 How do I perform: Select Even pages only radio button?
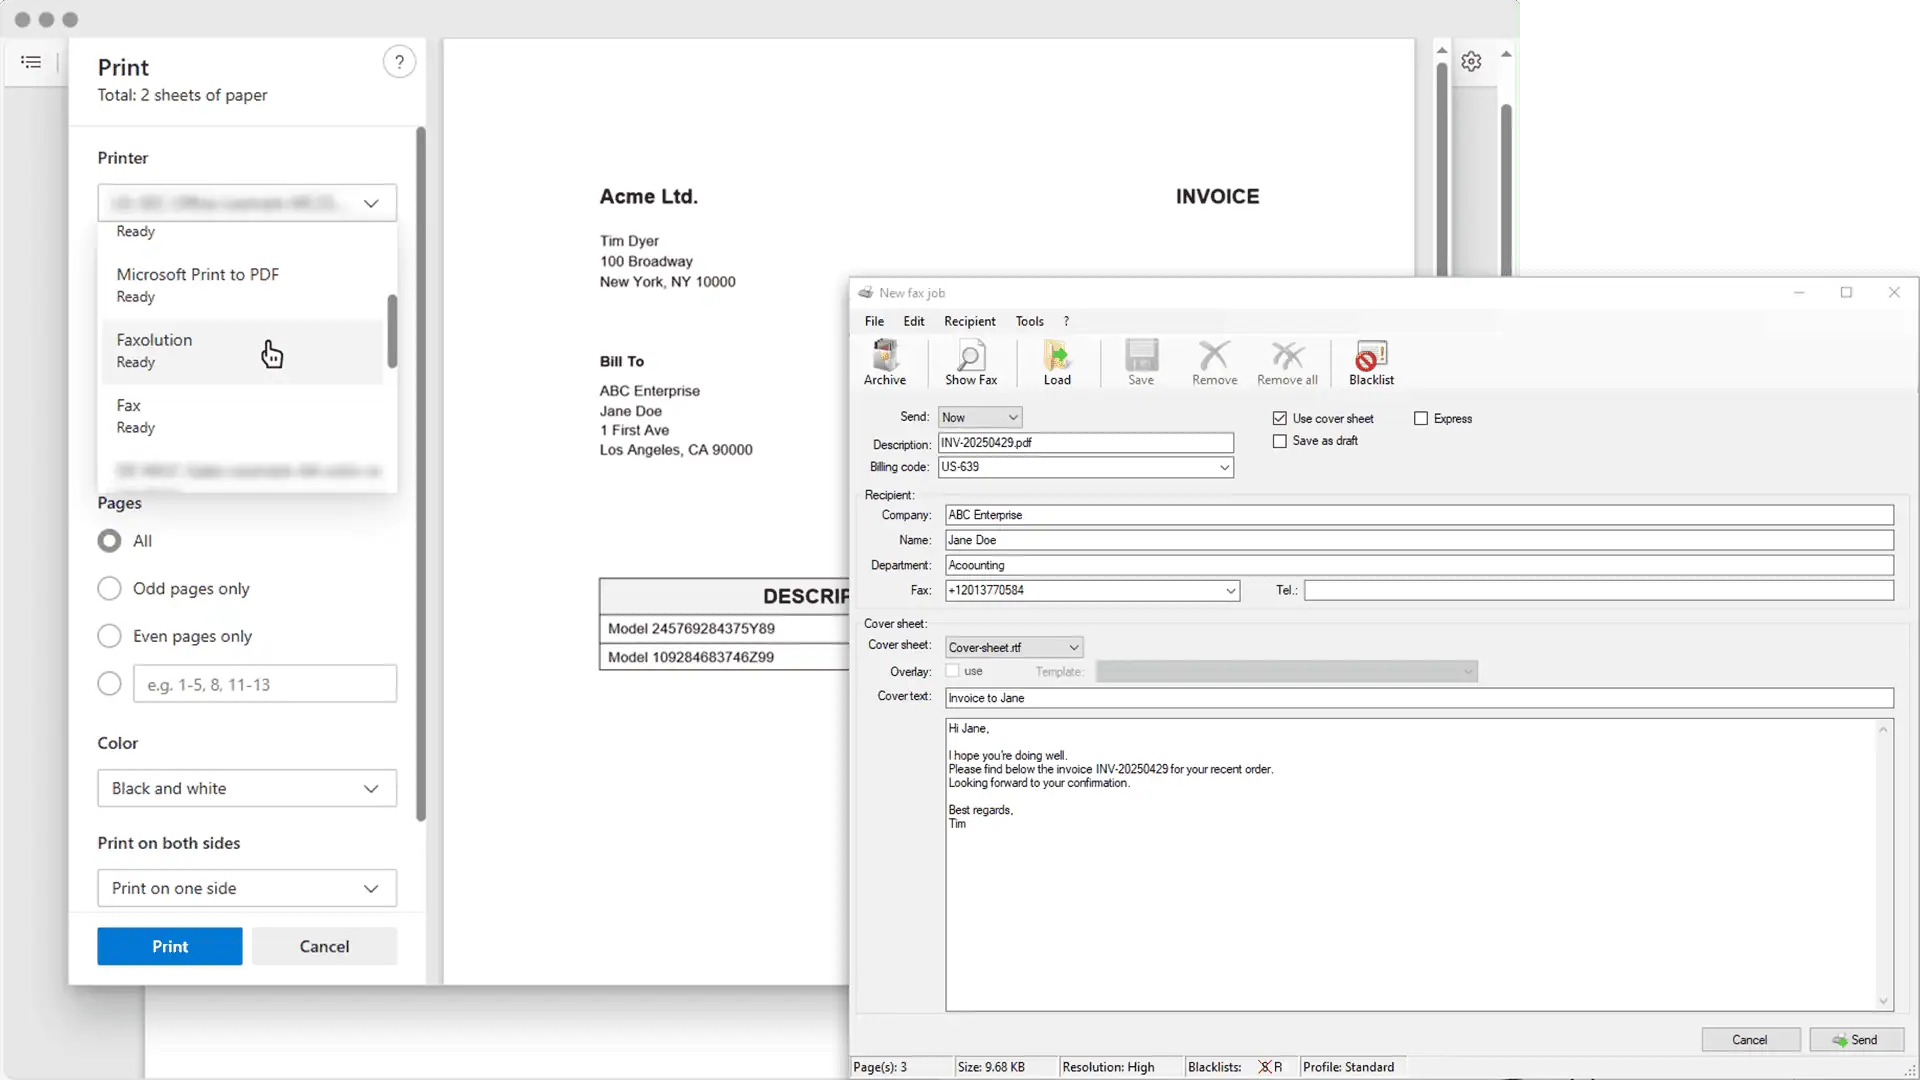(109, 636)
